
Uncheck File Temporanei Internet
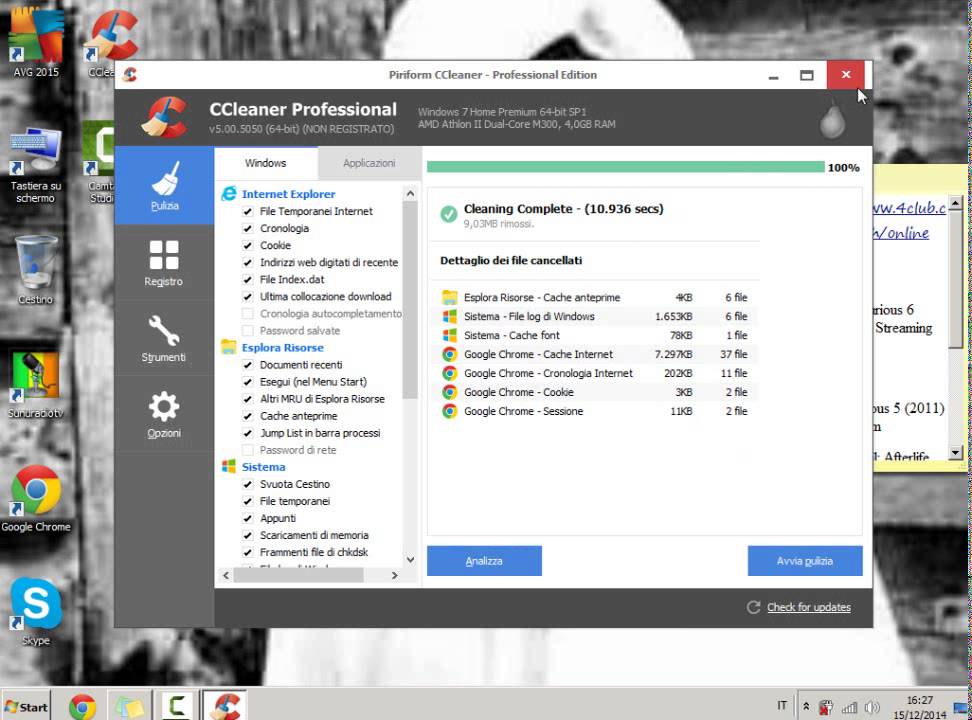[248, 211]
